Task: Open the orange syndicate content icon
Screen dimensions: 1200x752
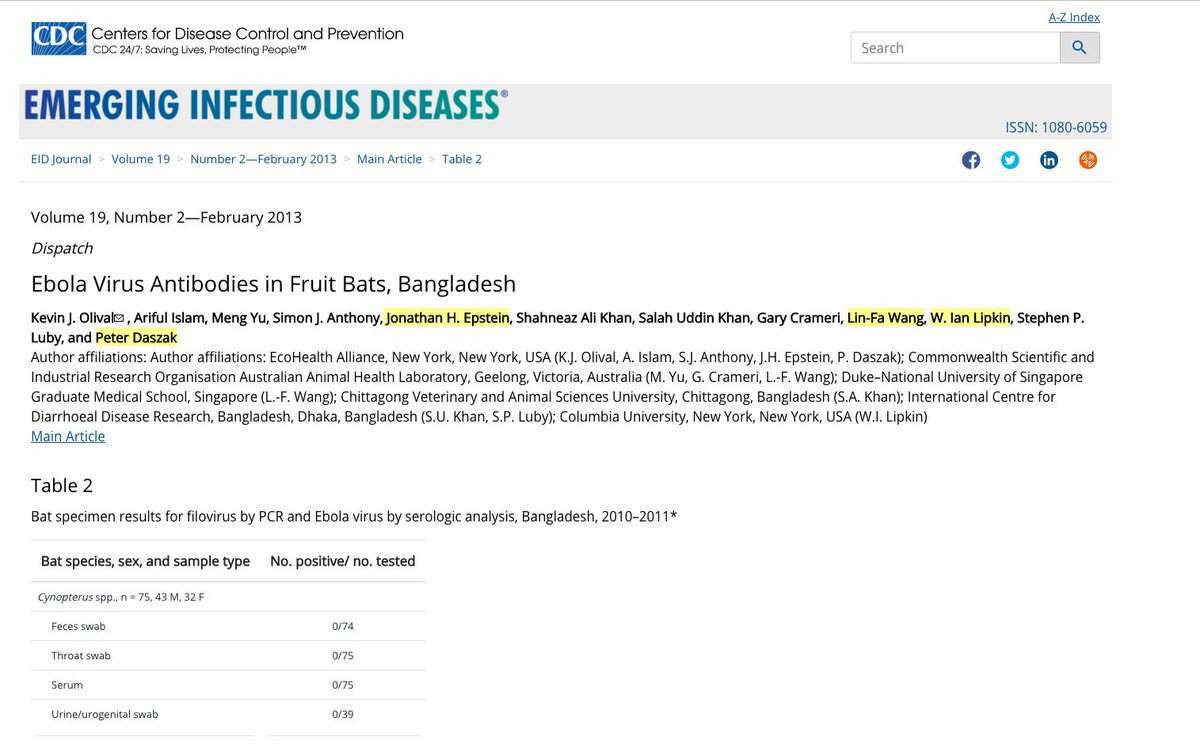Action: coord(1088,160)
